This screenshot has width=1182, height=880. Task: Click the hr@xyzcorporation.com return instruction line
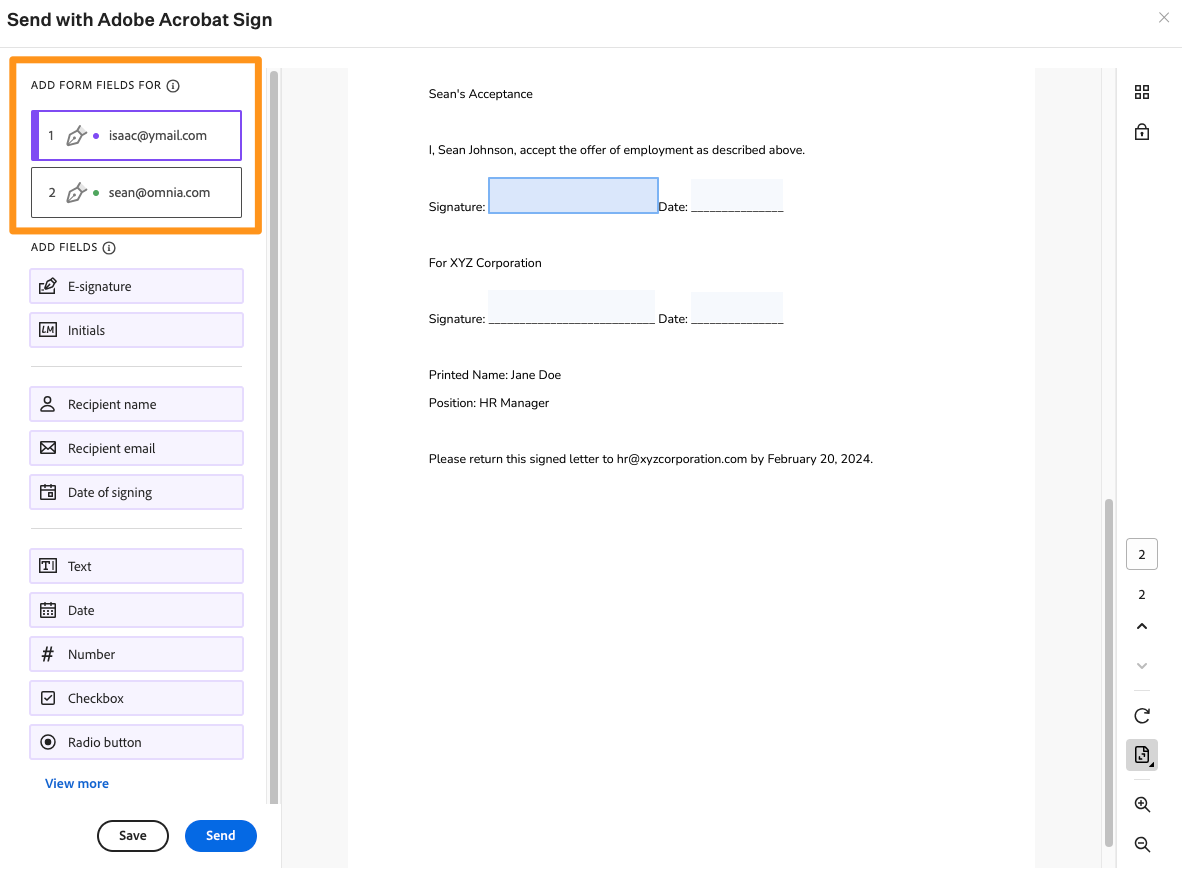click(x=651, y=458)
